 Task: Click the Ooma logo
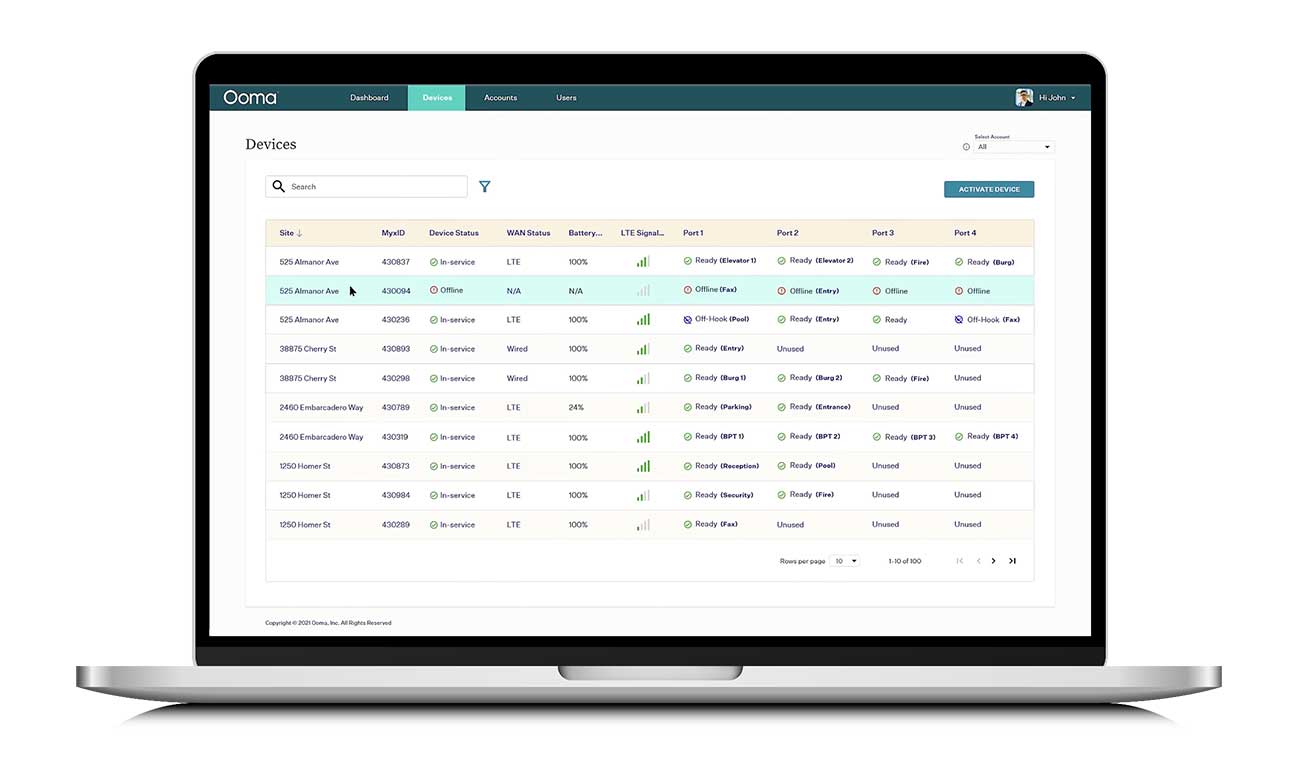coord(250,98)
